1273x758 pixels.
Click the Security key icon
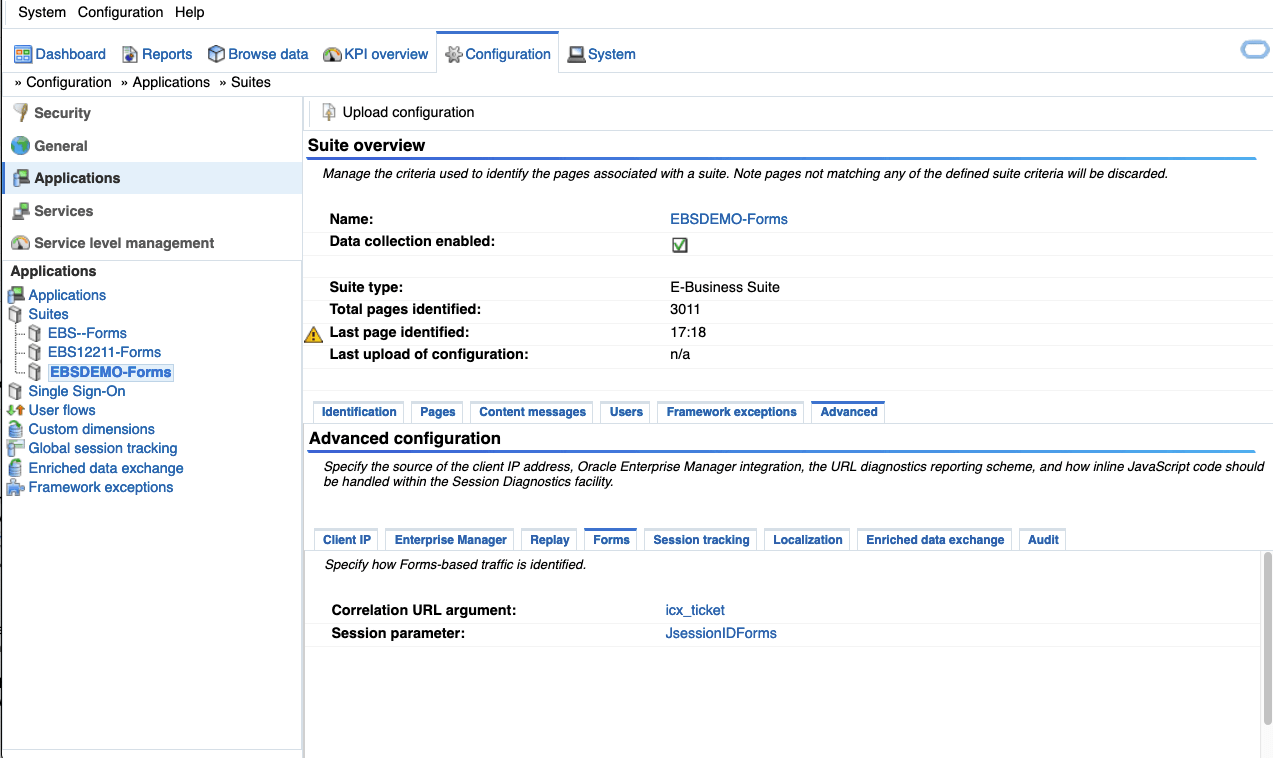(x=20, y=113)
